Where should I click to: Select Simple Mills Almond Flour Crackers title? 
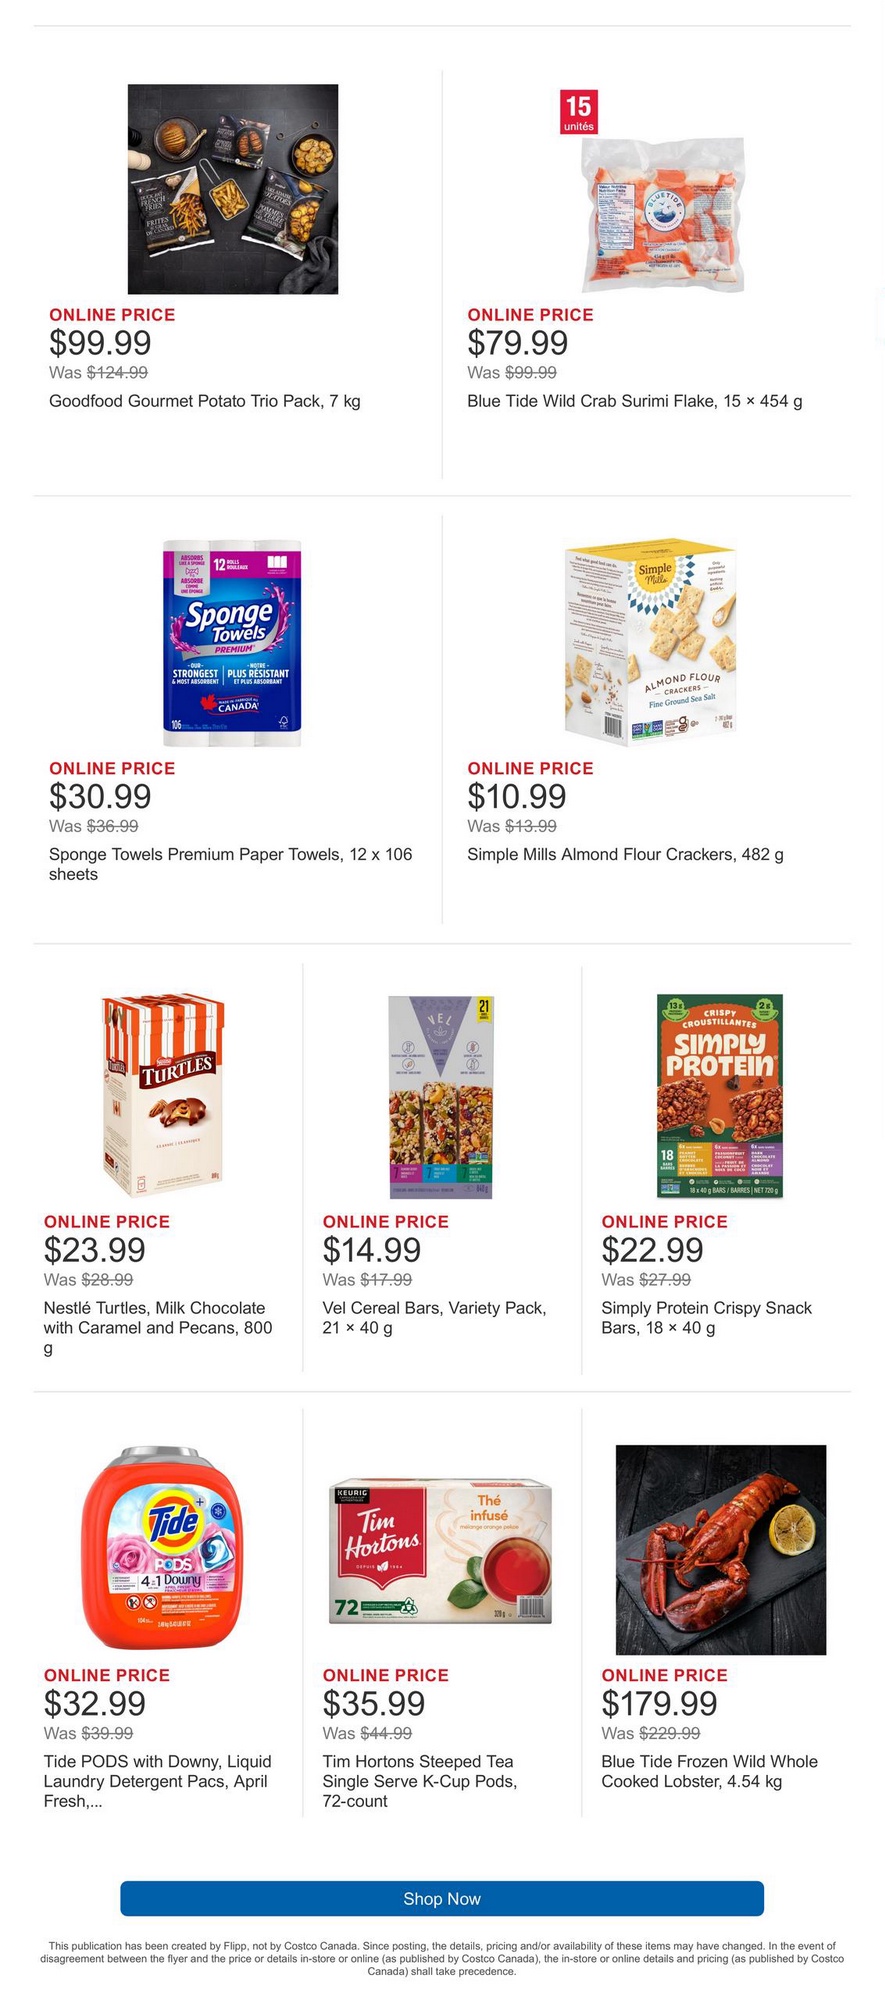pos(625,854)
